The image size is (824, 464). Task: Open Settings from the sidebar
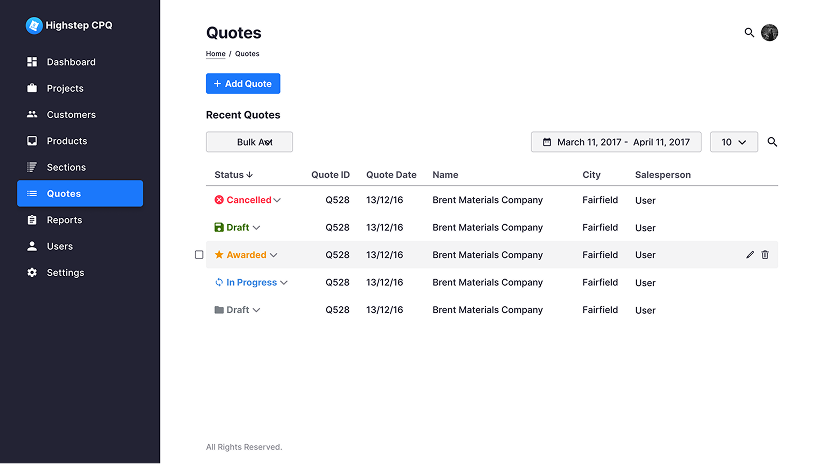click(x=65, y=273)
